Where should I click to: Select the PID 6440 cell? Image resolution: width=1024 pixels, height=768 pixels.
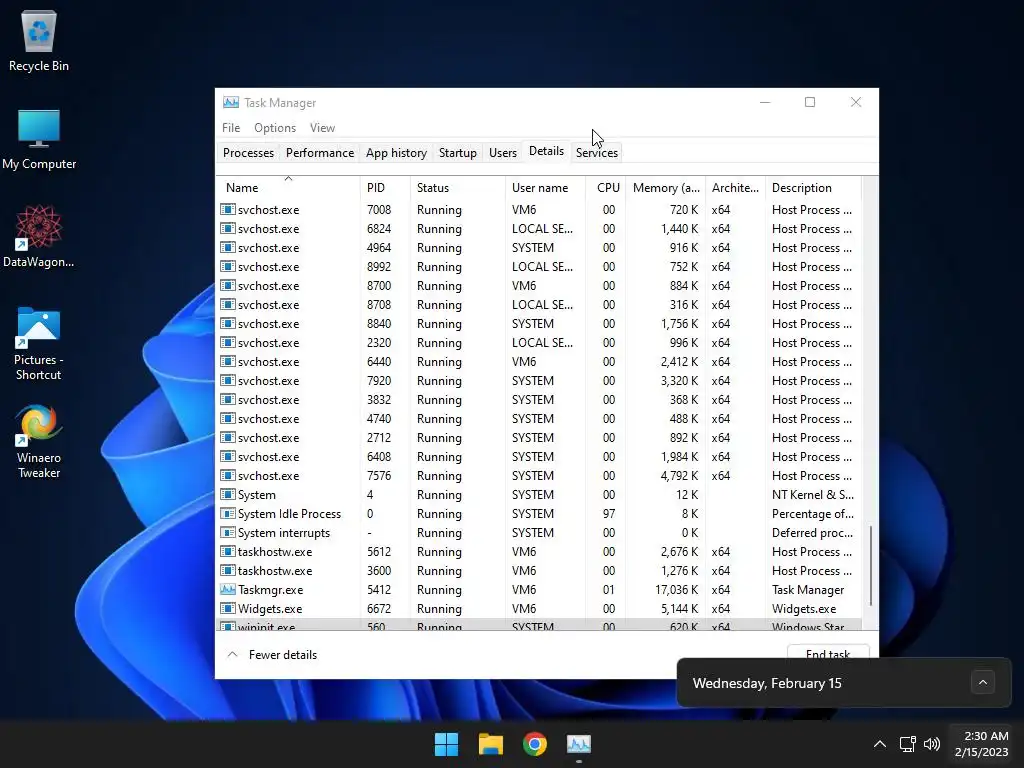coord(379,362)
